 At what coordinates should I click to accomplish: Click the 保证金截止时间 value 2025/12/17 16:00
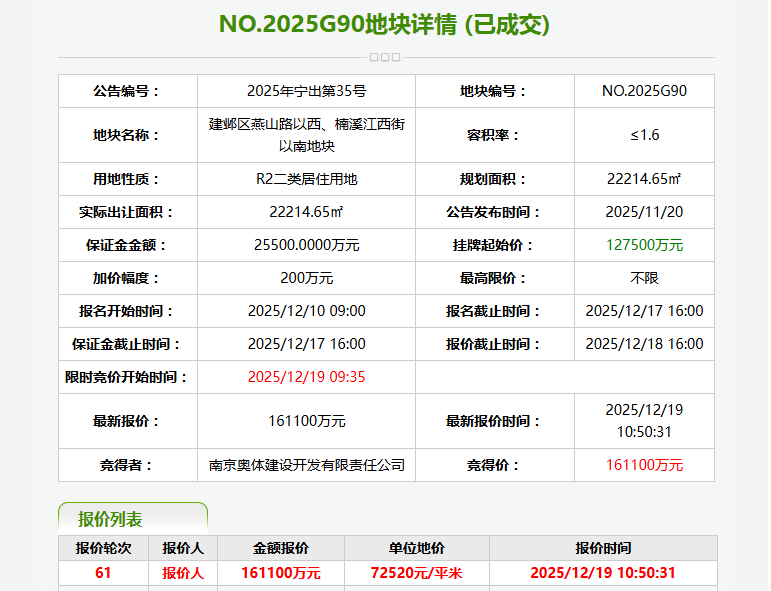tap(306, 344)
